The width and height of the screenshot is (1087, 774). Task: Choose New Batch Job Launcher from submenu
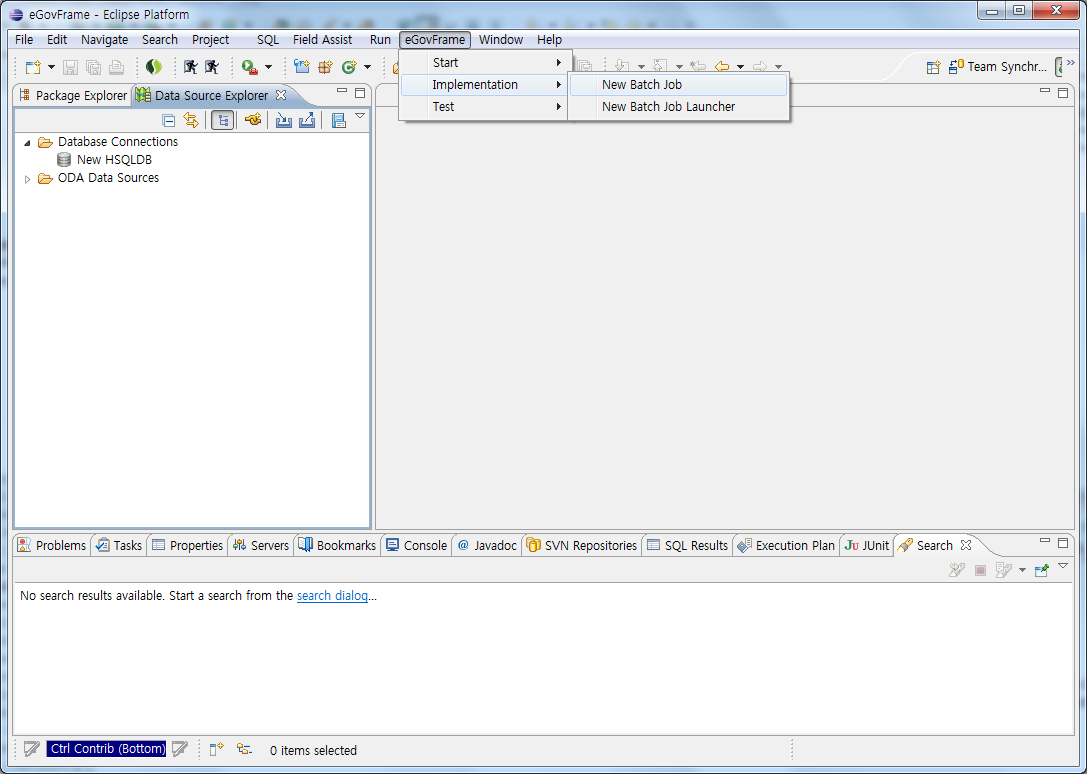point(668,107)
